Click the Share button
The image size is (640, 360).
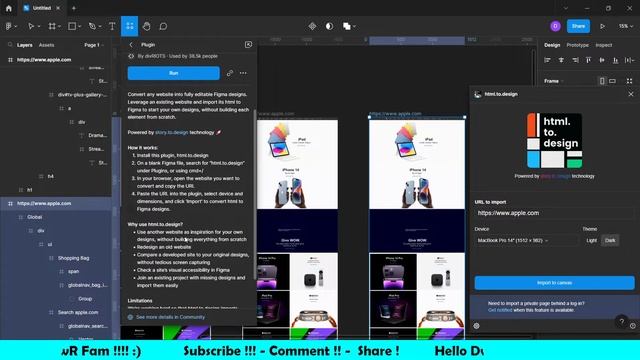pos(578,26)
